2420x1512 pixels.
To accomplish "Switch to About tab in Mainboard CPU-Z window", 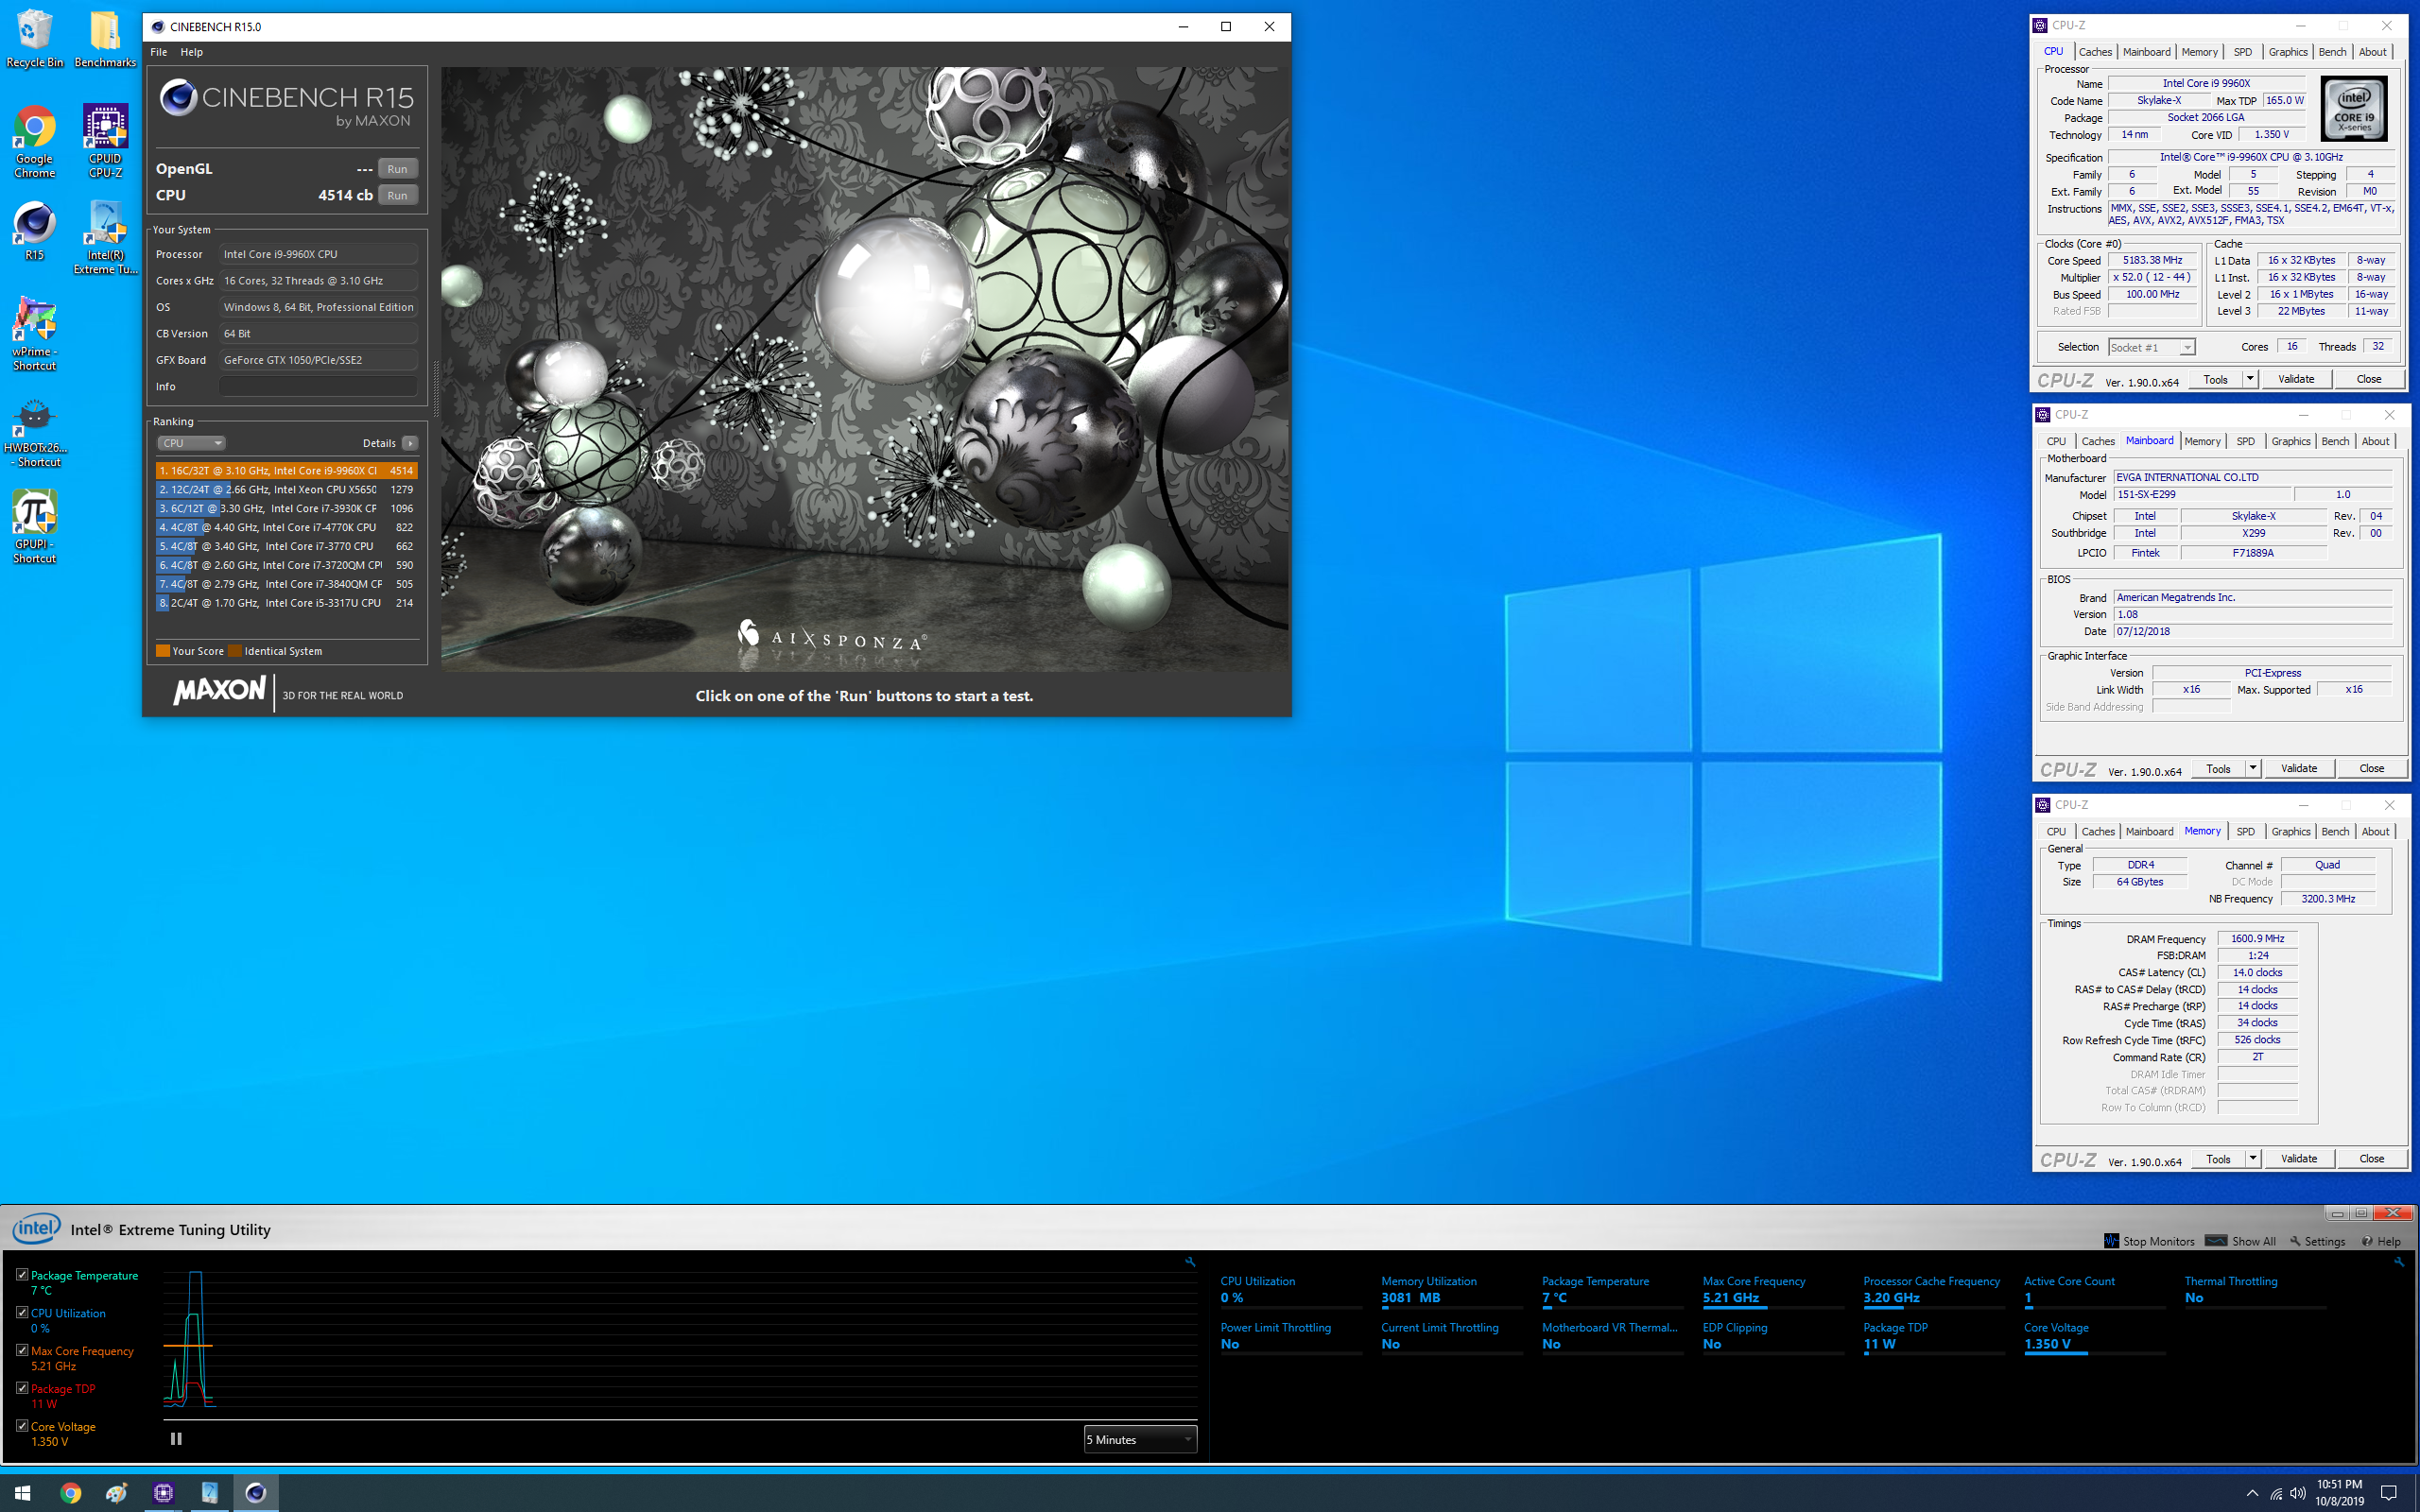I will pos(2375,441).
